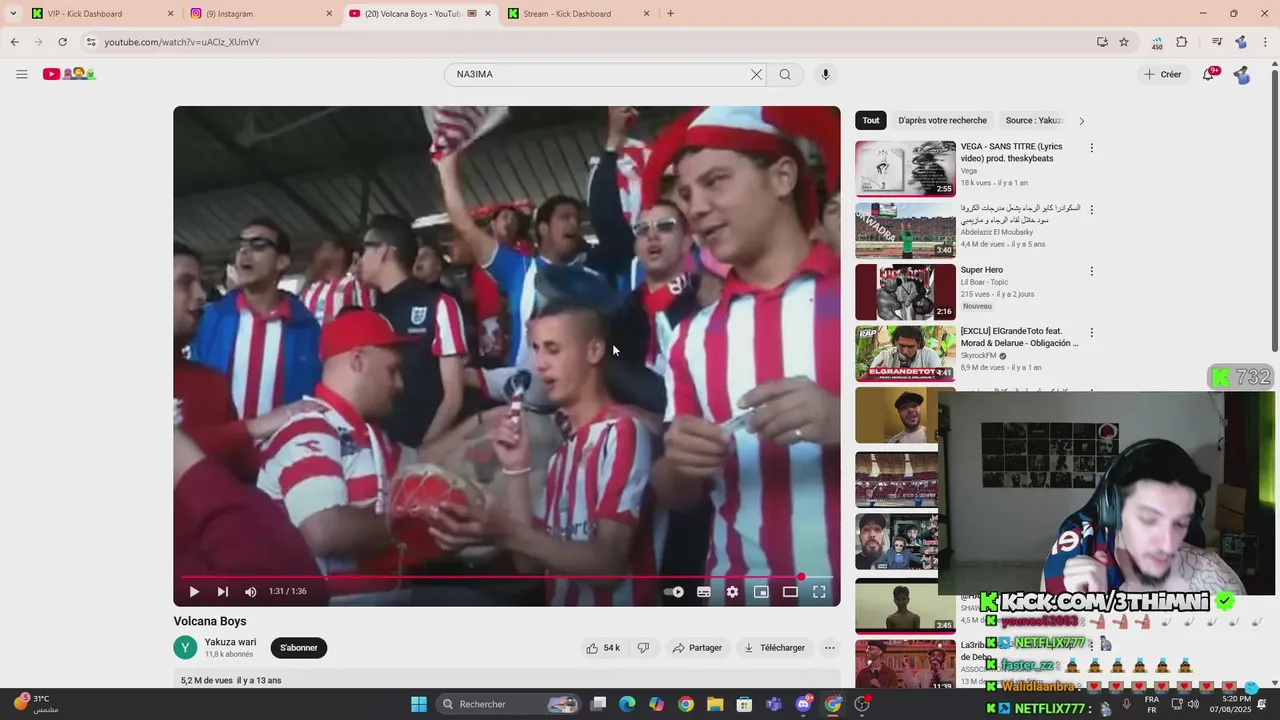Screen dimensions: 1280x720
Task: Enable theater mode view
Action: click(790, 592)
